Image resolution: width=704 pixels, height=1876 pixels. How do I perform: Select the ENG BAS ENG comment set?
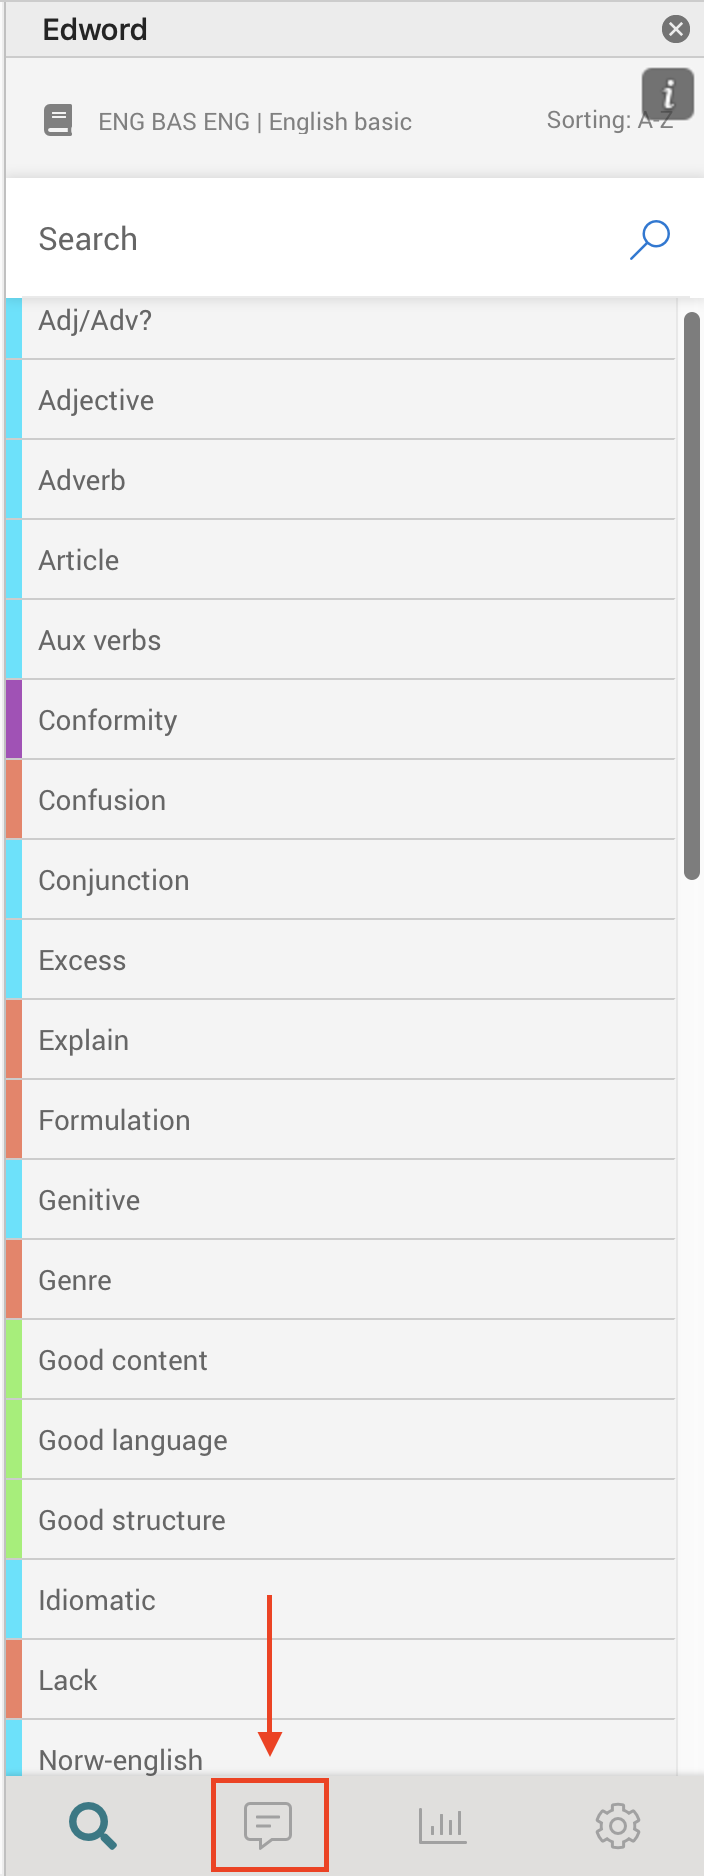coord(255,122)
